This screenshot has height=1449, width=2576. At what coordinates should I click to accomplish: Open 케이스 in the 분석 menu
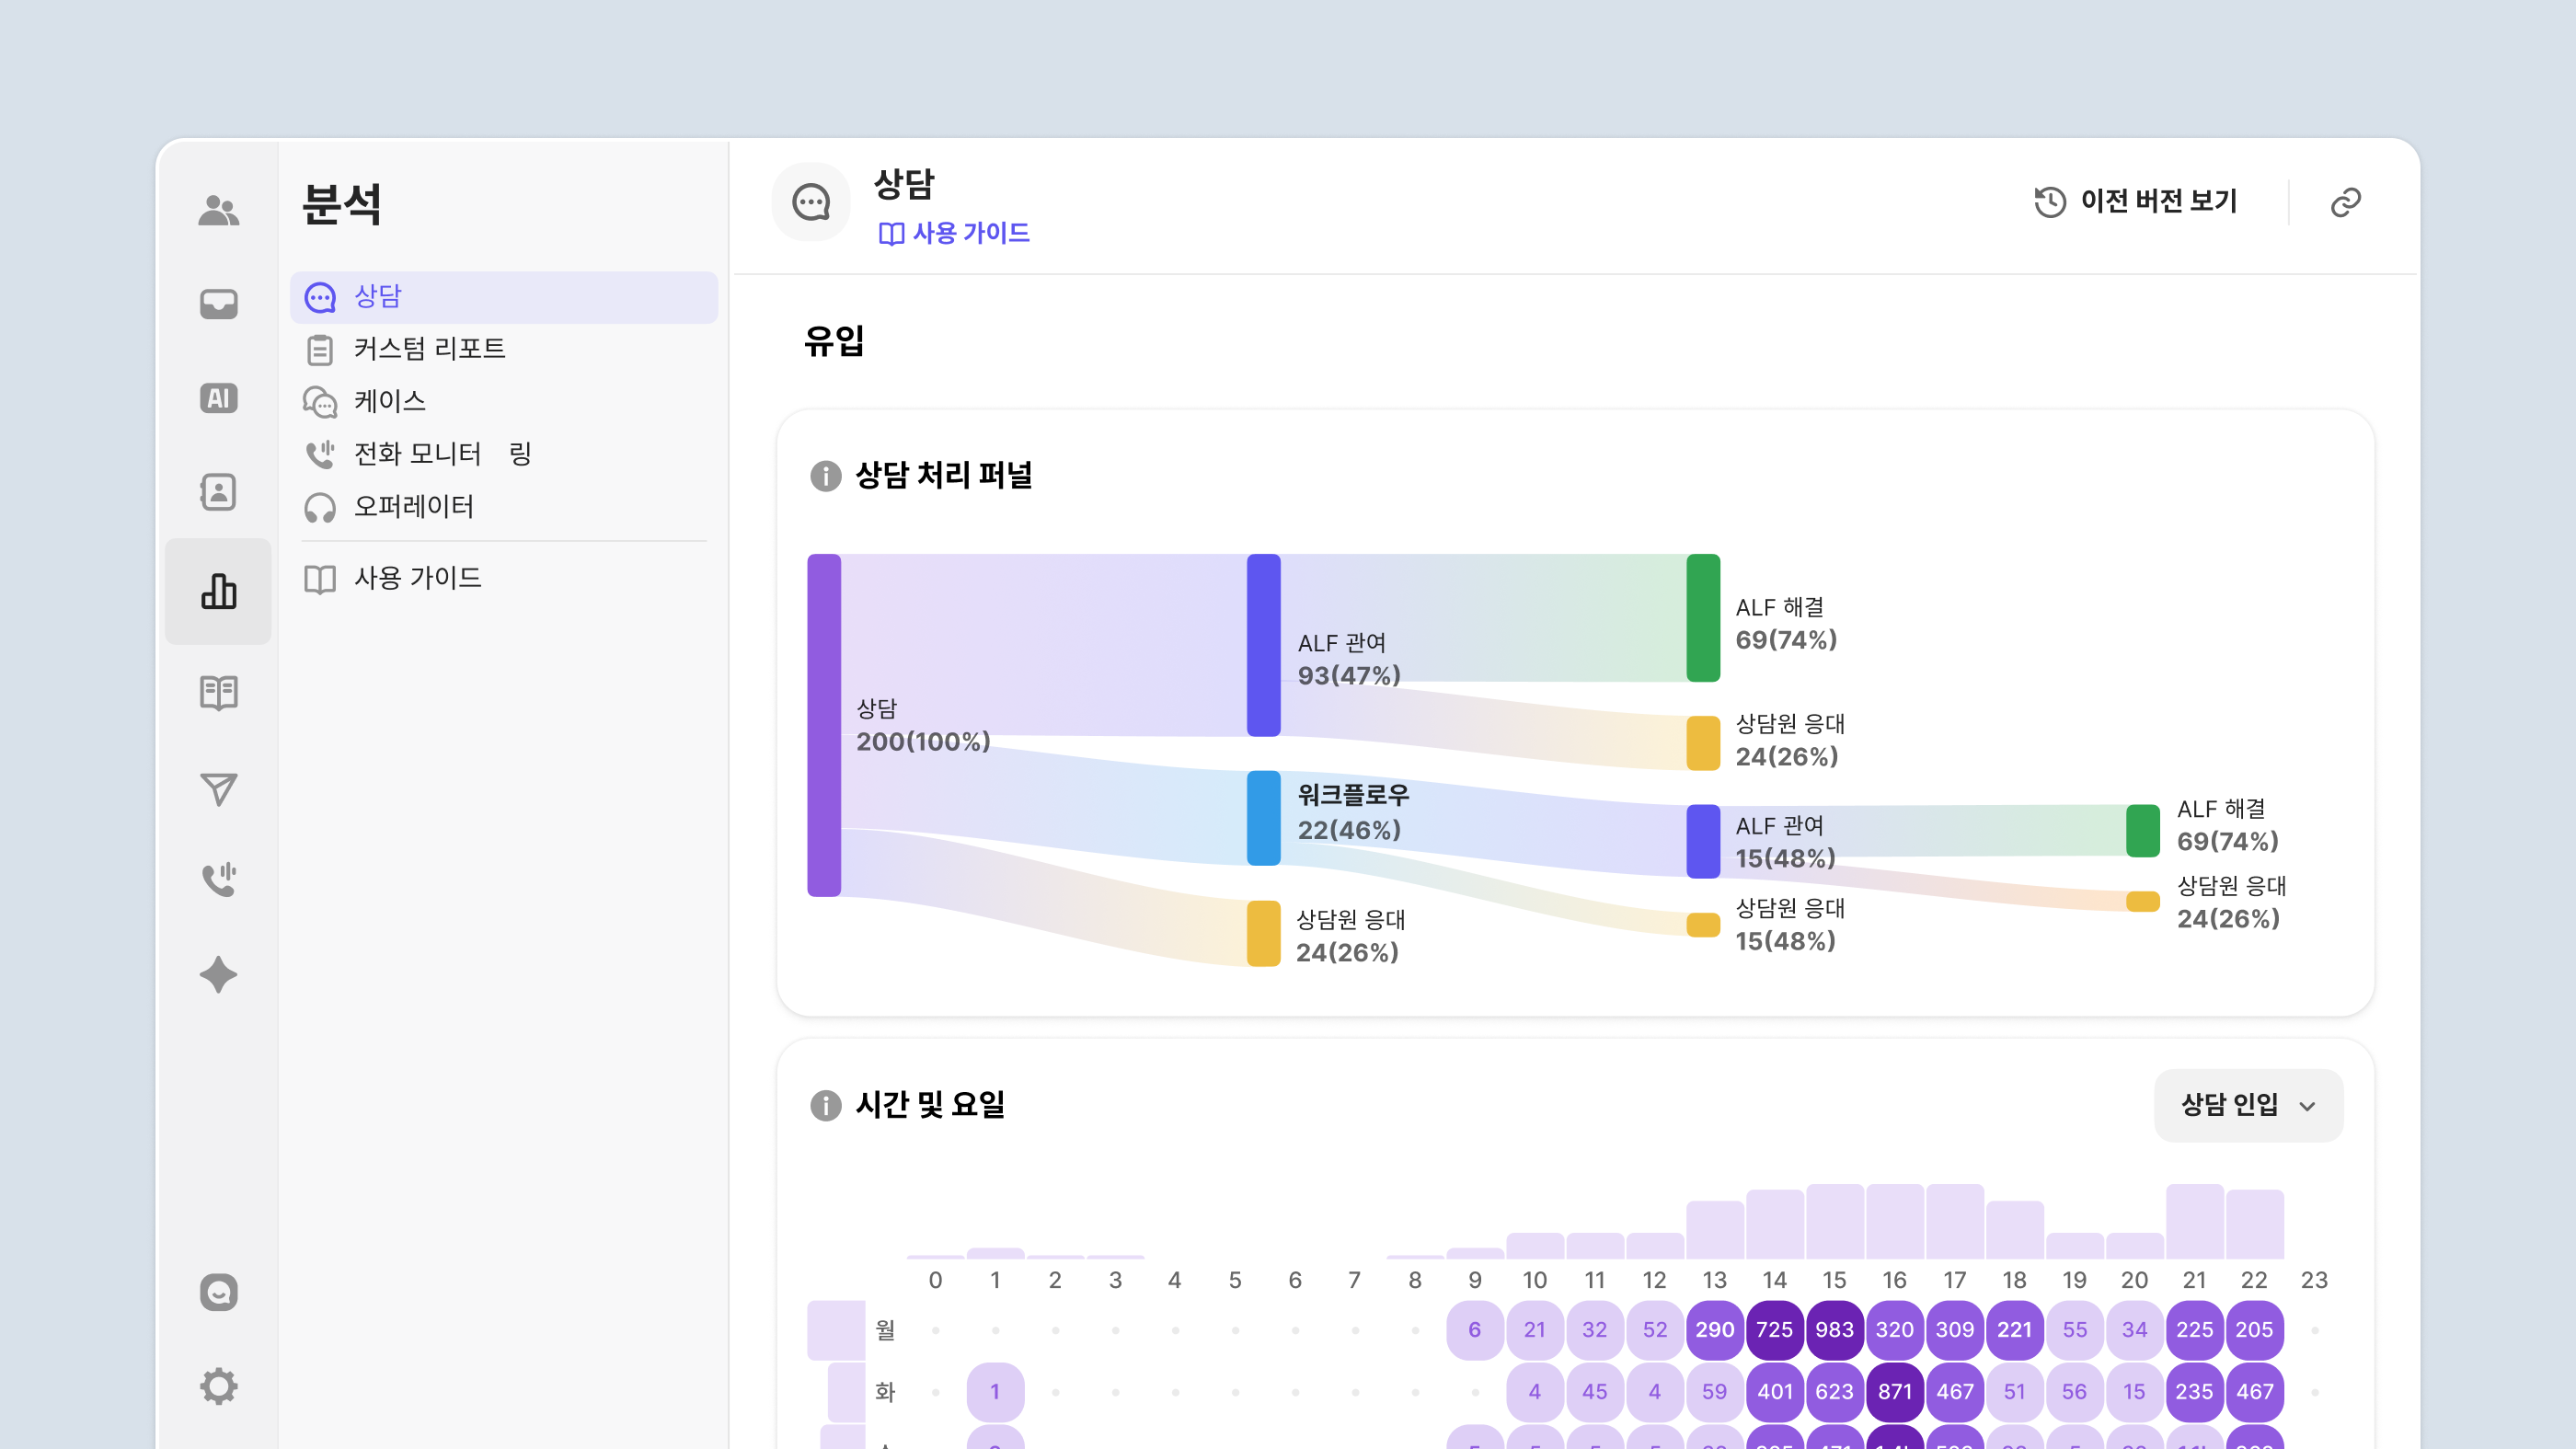coord(504,402)
